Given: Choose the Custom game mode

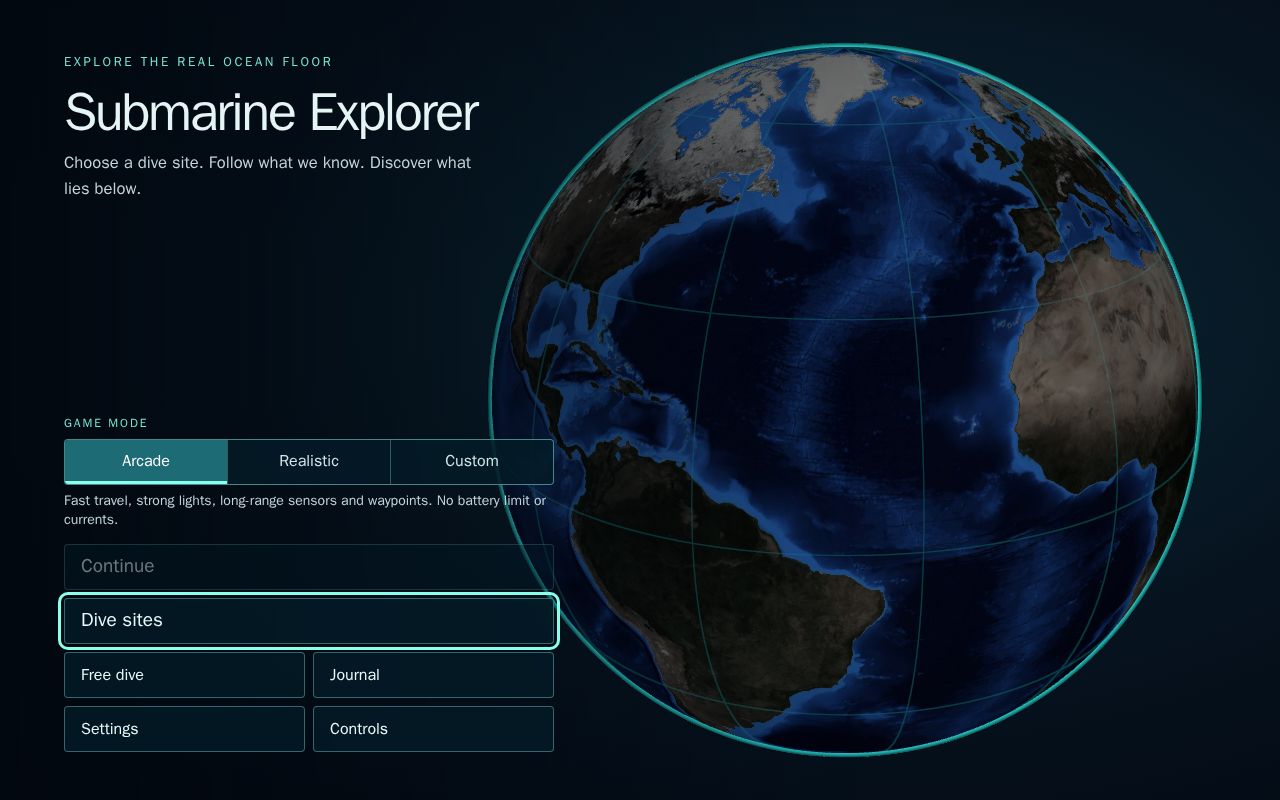Looking at the screenshot, I should pyautogui.click(x=472, y=461).
